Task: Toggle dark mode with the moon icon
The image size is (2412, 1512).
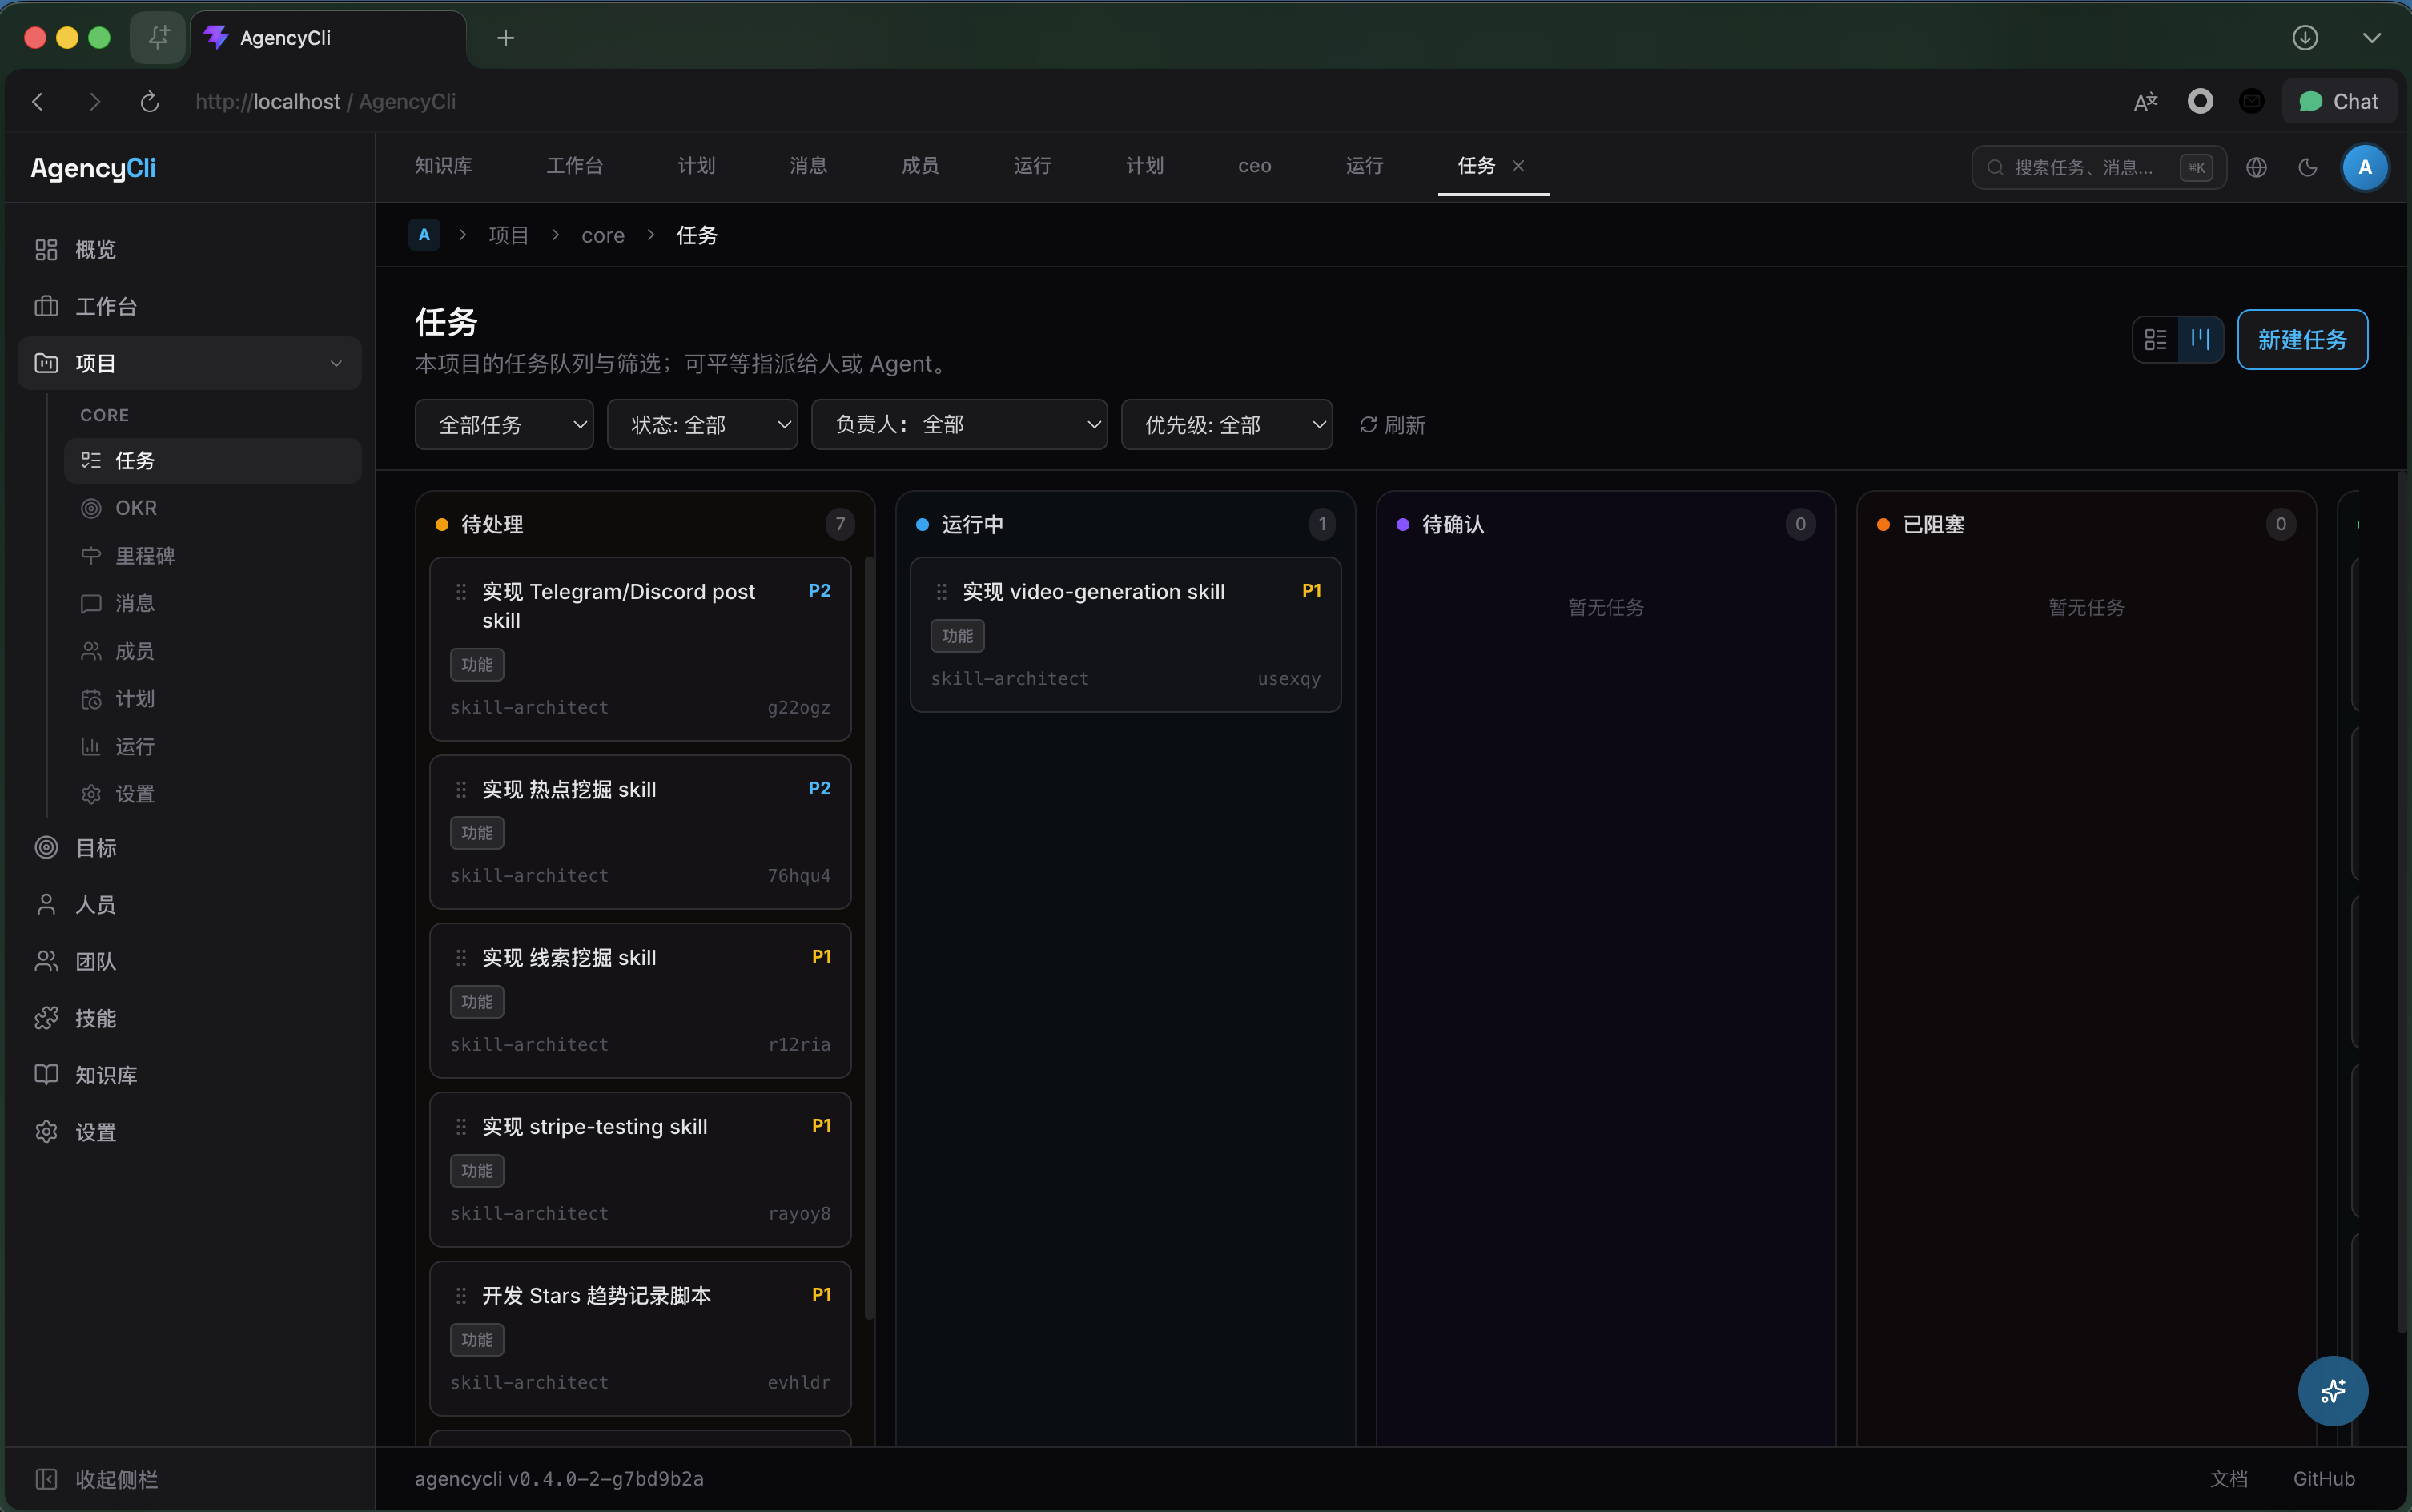Action: click(2308, 167)
